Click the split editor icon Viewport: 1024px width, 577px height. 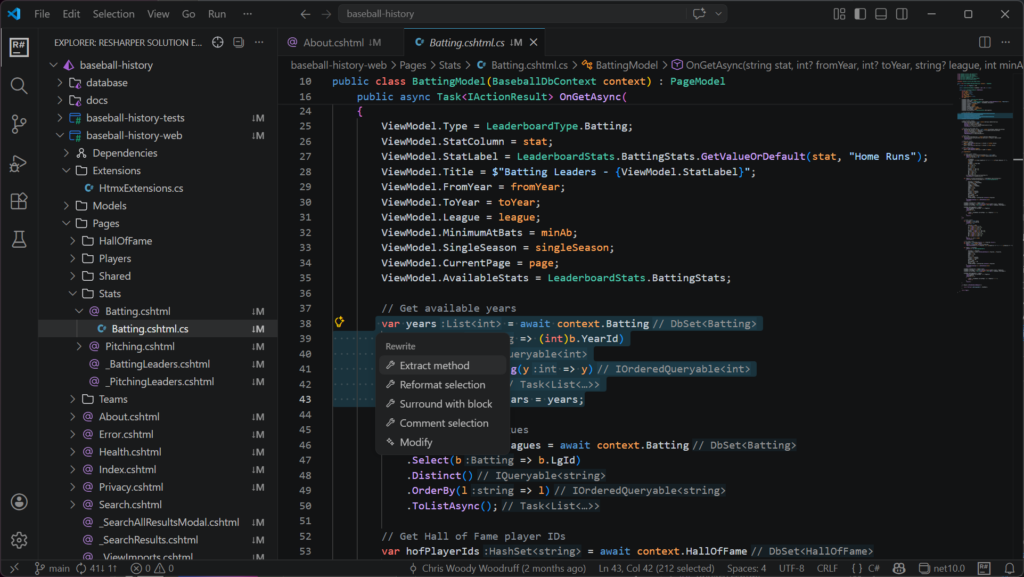[x=985, y=42]
